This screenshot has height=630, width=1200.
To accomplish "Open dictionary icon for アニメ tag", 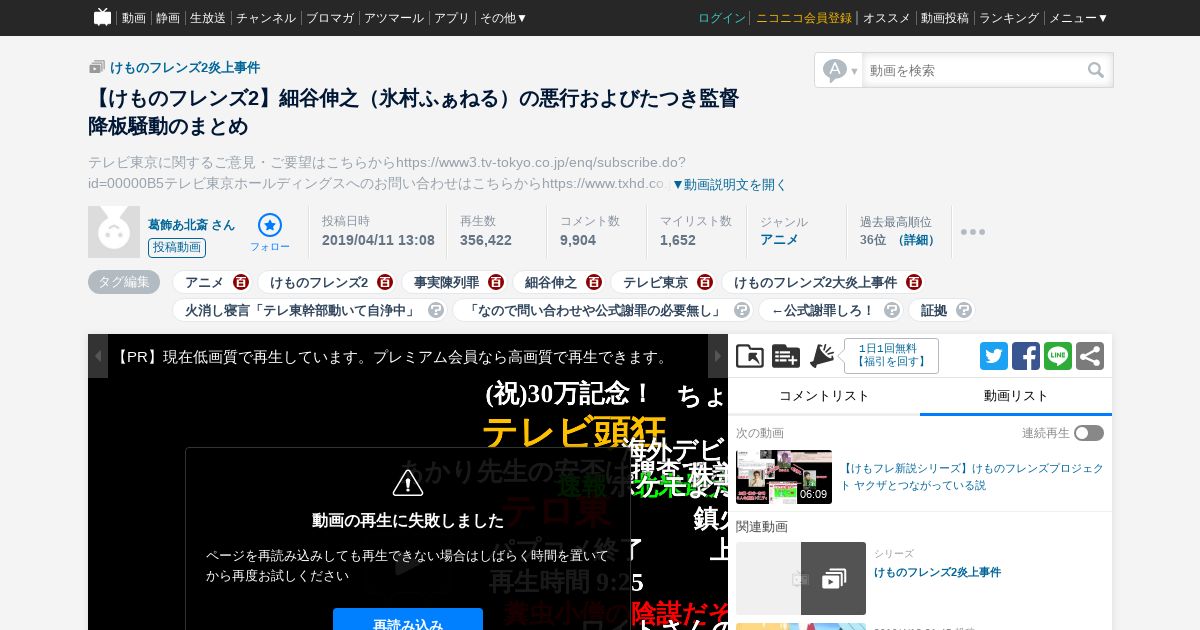I will [241, 282].
